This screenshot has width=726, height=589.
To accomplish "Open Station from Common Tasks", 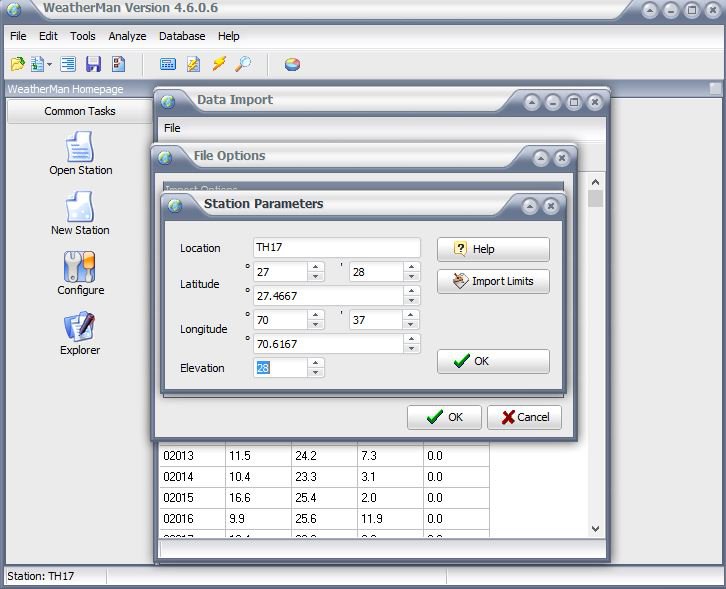I will (x=80, y=155).
